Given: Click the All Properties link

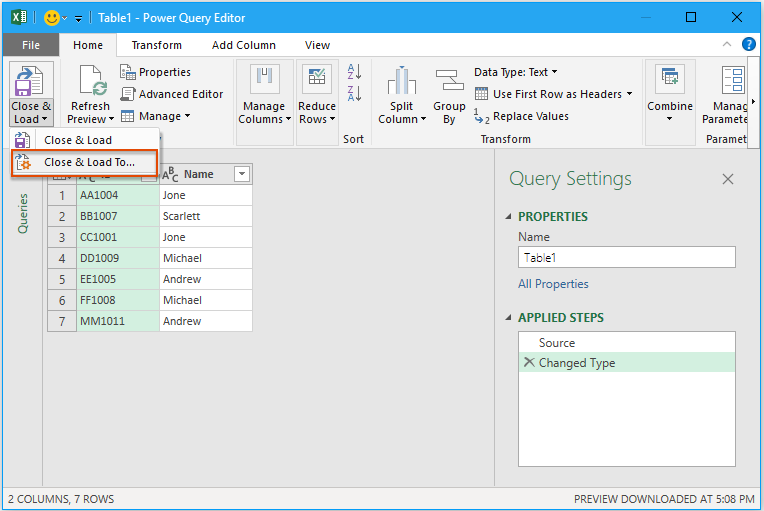Looking at the screenshot, I should 553,284.
